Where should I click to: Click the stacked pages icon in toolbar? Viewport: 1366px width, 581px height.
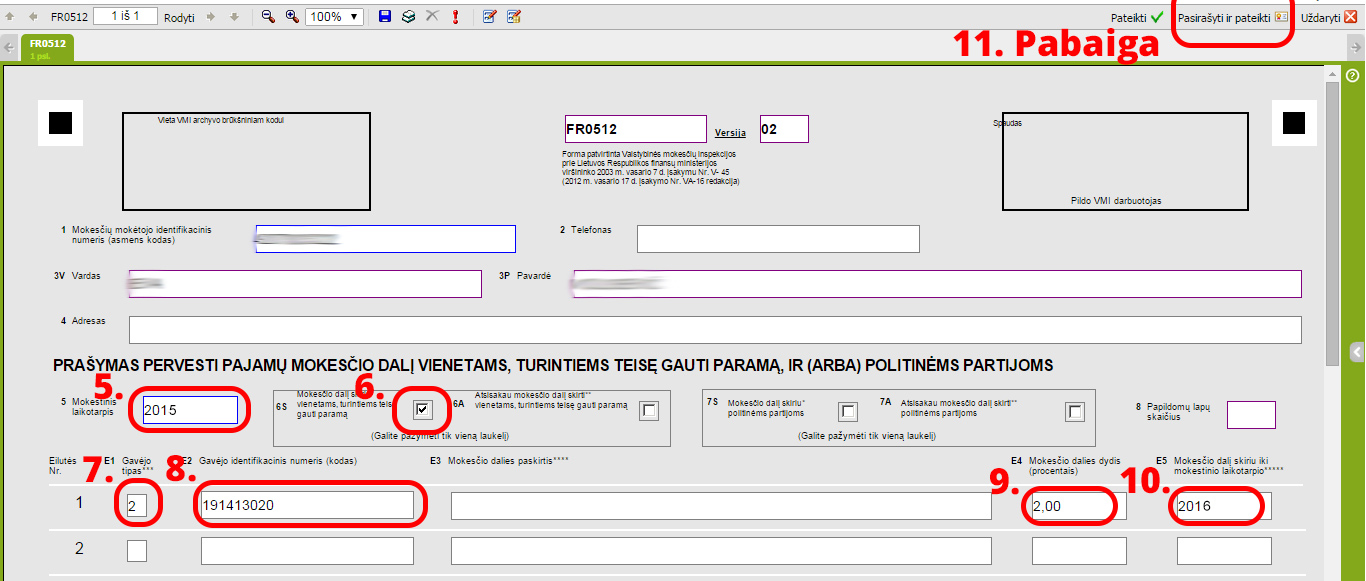pyautogui.click(x=408, y=17)
